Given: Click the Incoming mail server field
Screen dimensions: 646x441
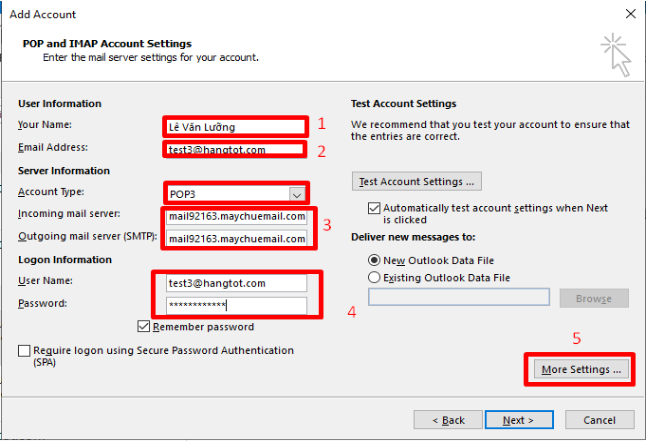Looking at the screenshot, I should (236, 216).
